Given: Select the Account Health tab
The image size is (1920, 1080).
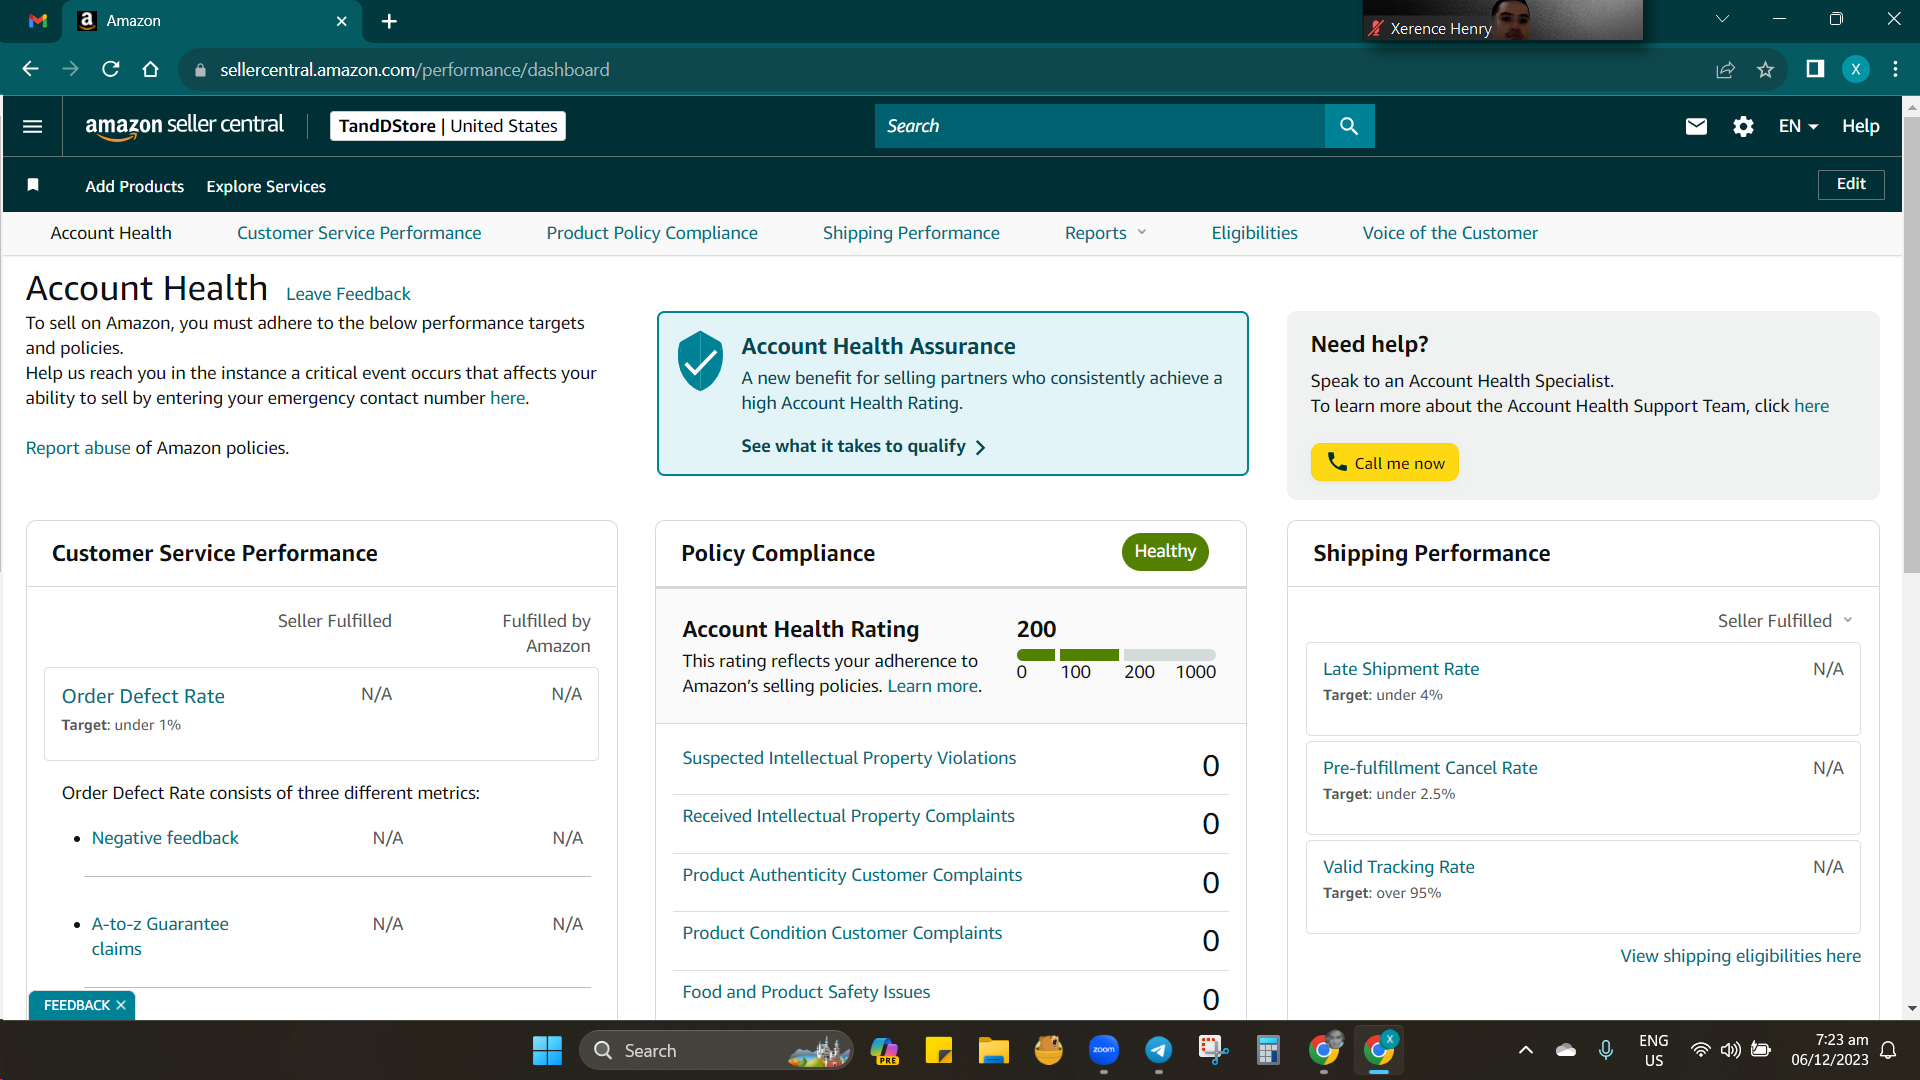Looking at the screenshot, I should tap(111, 233).
